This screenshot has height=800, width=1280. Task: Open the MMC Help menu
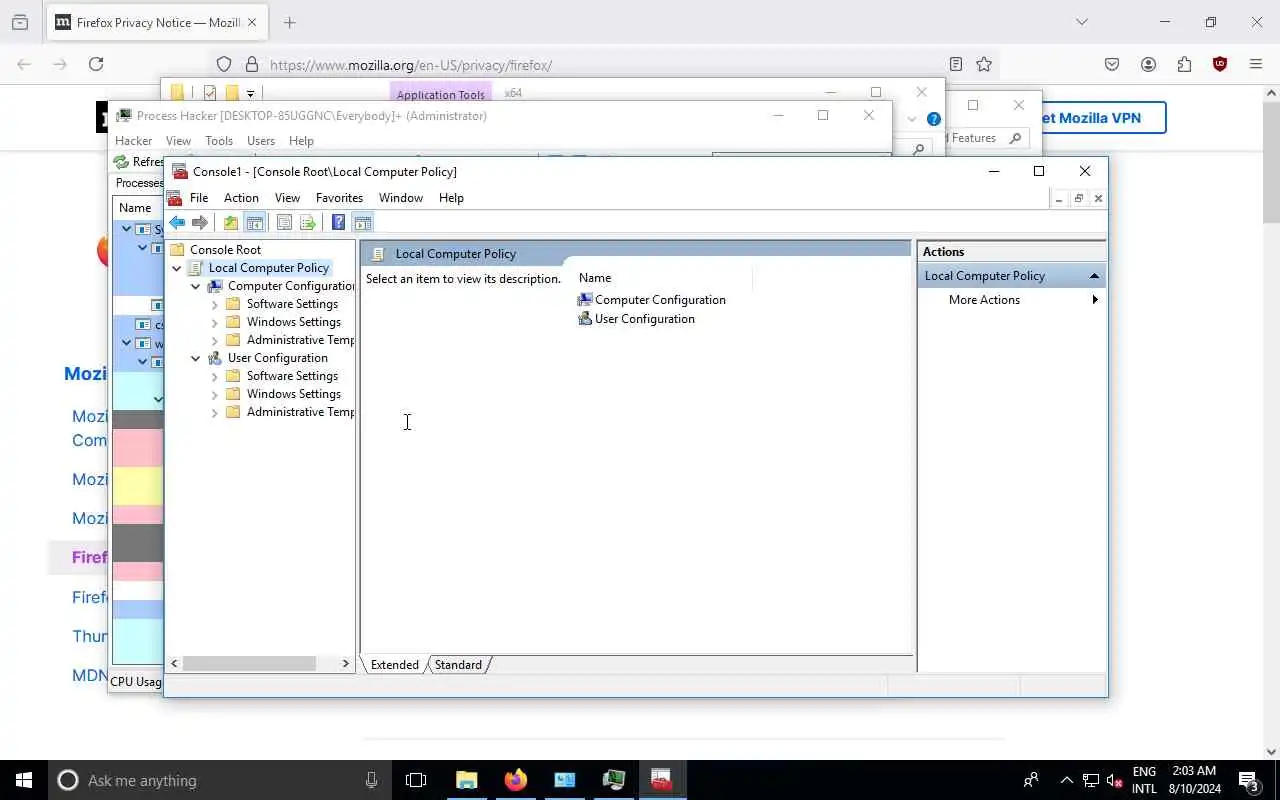point(451,198)
